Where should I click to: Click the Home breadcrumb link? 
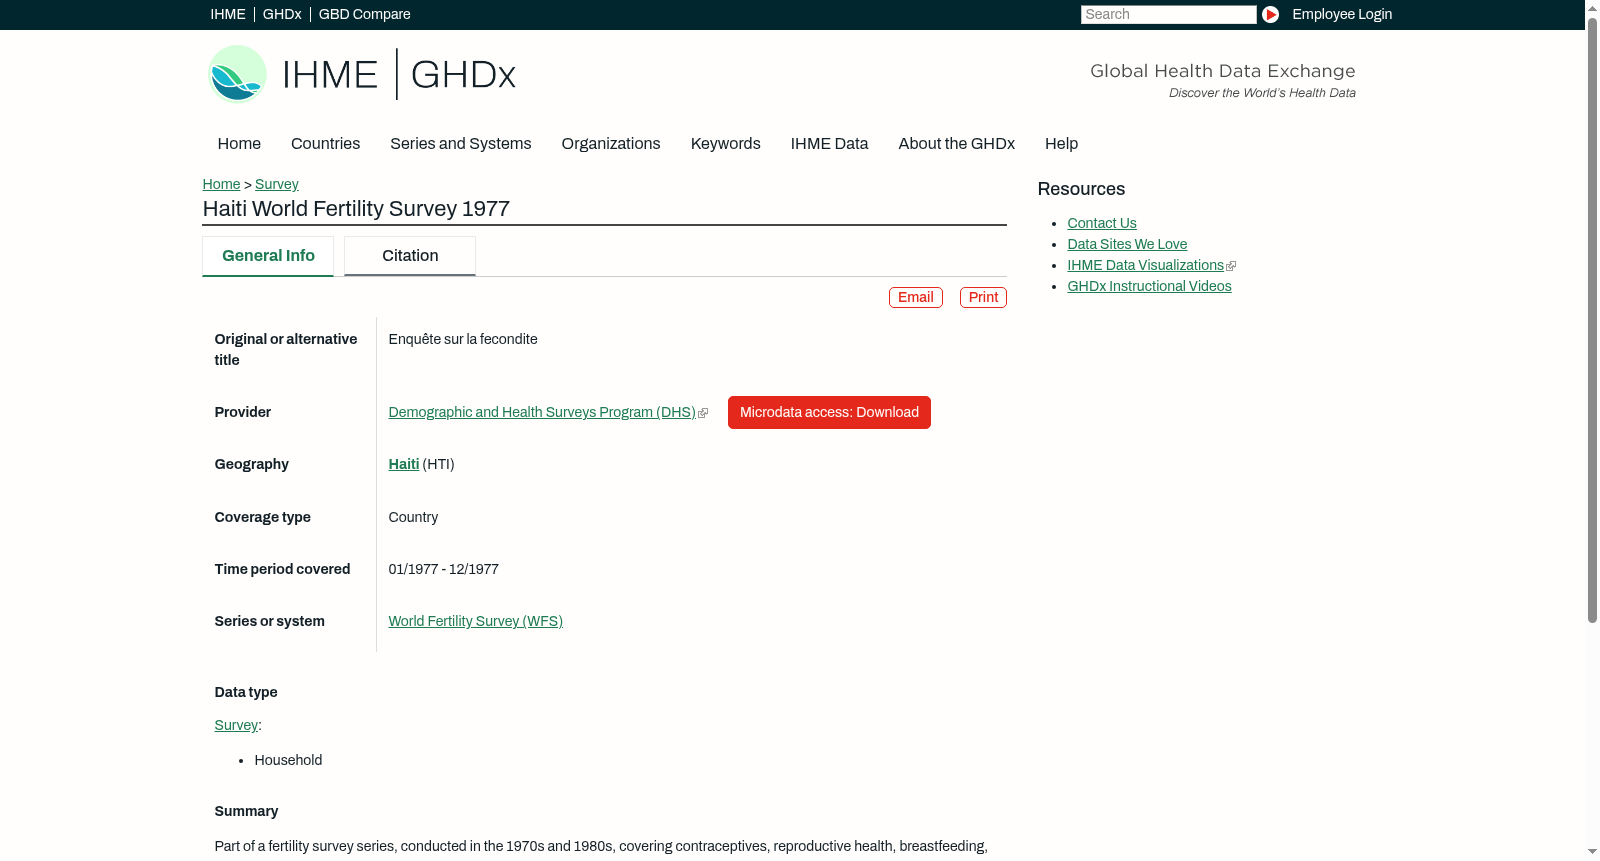click(221, 184)
